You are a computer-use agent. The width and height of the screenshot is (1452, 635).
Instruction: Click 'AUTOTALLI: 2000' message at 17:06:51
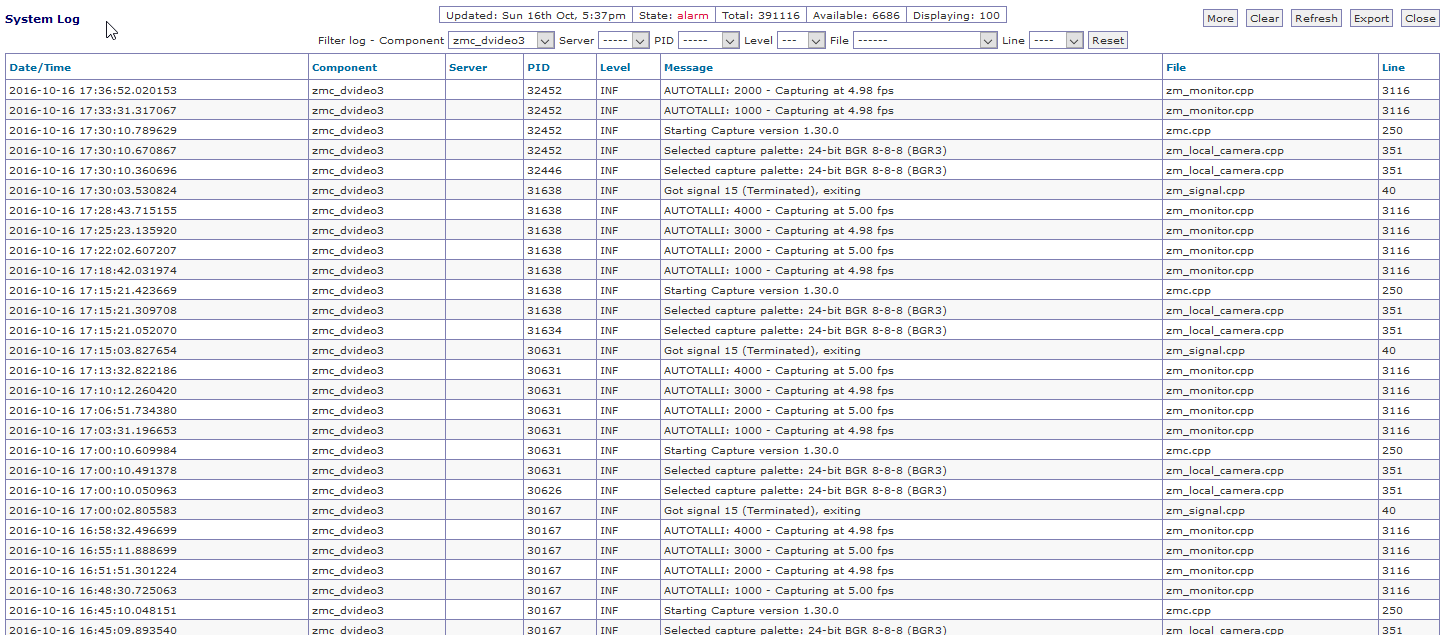pyautogui.click(x=779, y=411)
